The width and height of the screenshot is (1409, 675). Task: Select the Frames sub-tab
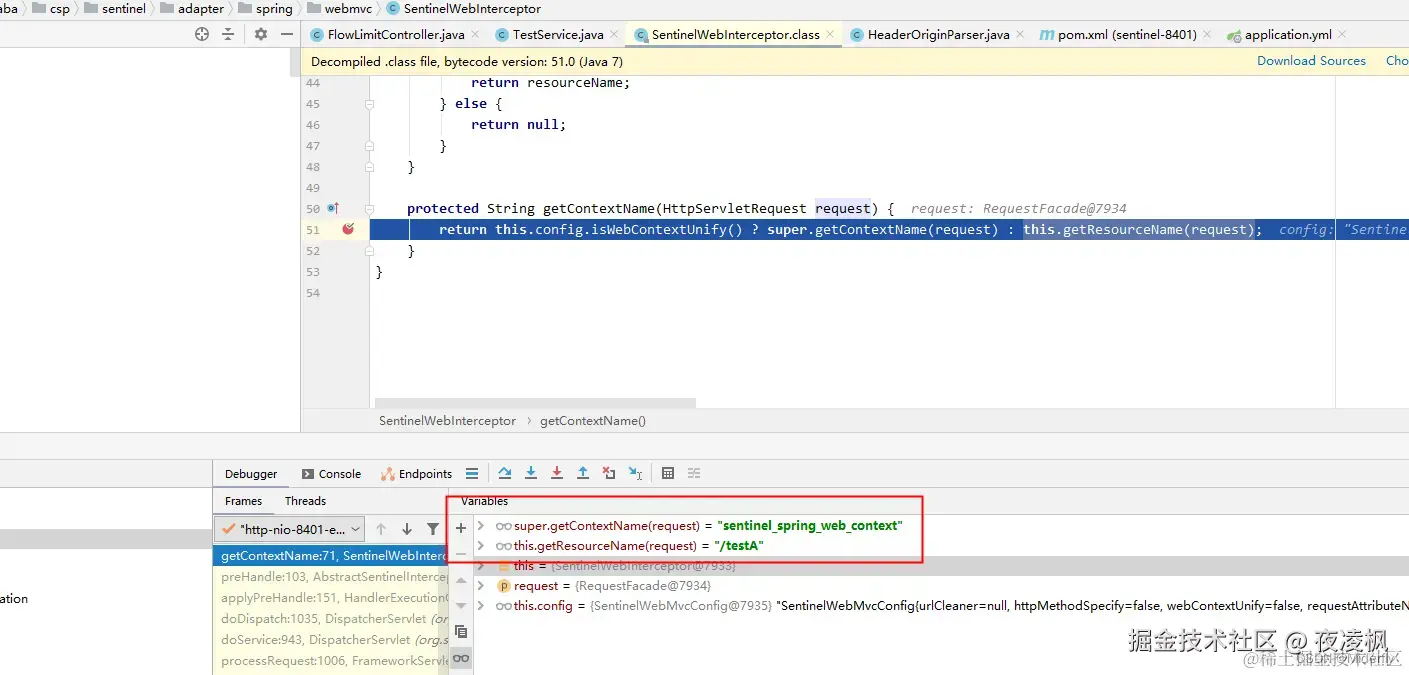tap(243, 501)
